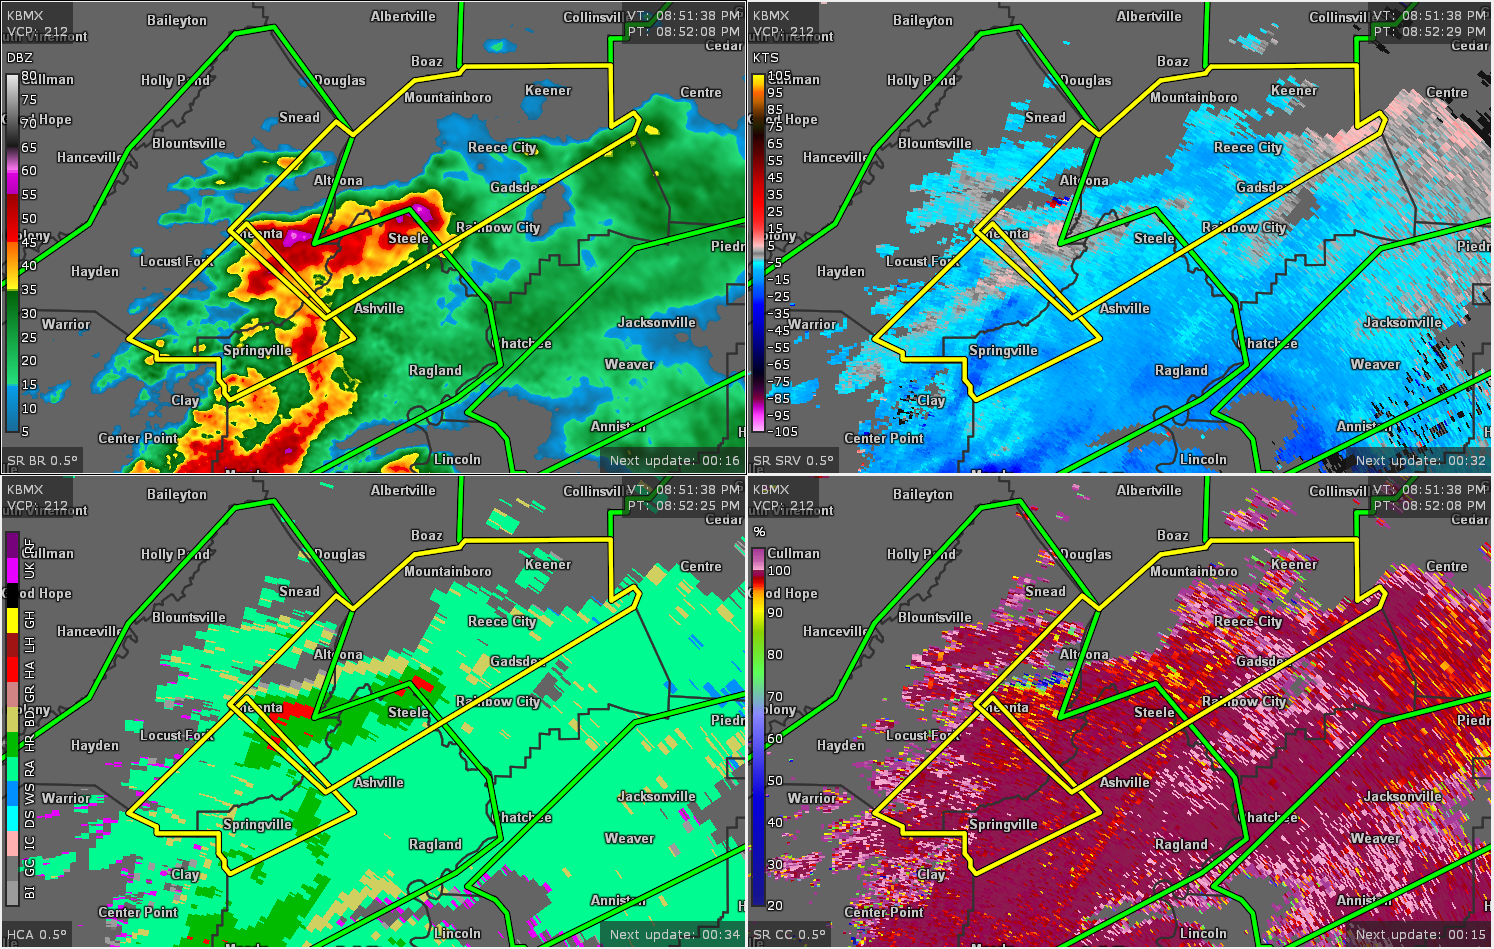The image size is (1494, 949).
Task: Click the red velocity couplet near Altoona in SRV
Action: (x=1056, y=201)
